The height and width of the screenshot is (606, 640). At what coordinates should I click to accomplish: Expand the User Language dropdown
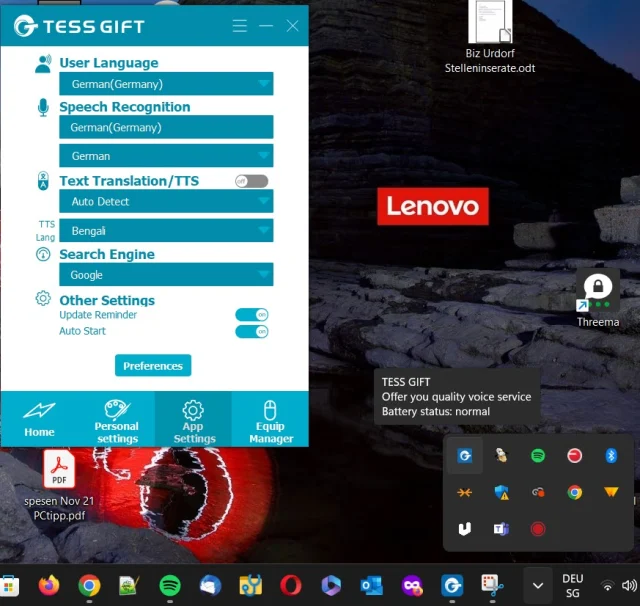[x=166, y=84]
